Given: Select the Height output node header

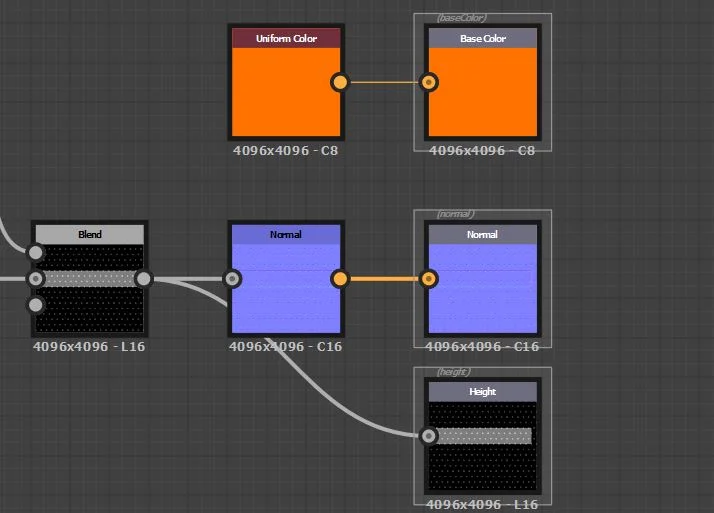Looking at the screenshot, I should coord(483,391).
